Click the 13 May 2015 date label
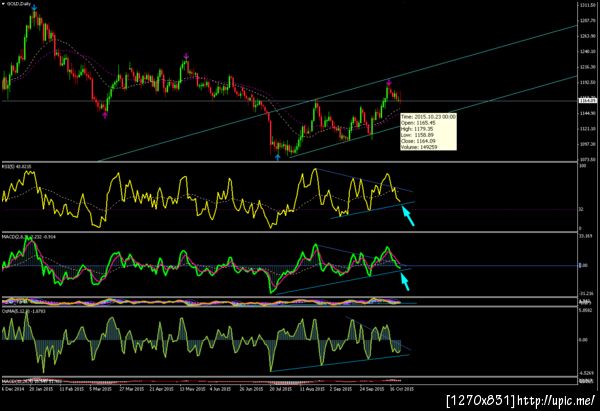 point(192,389)
